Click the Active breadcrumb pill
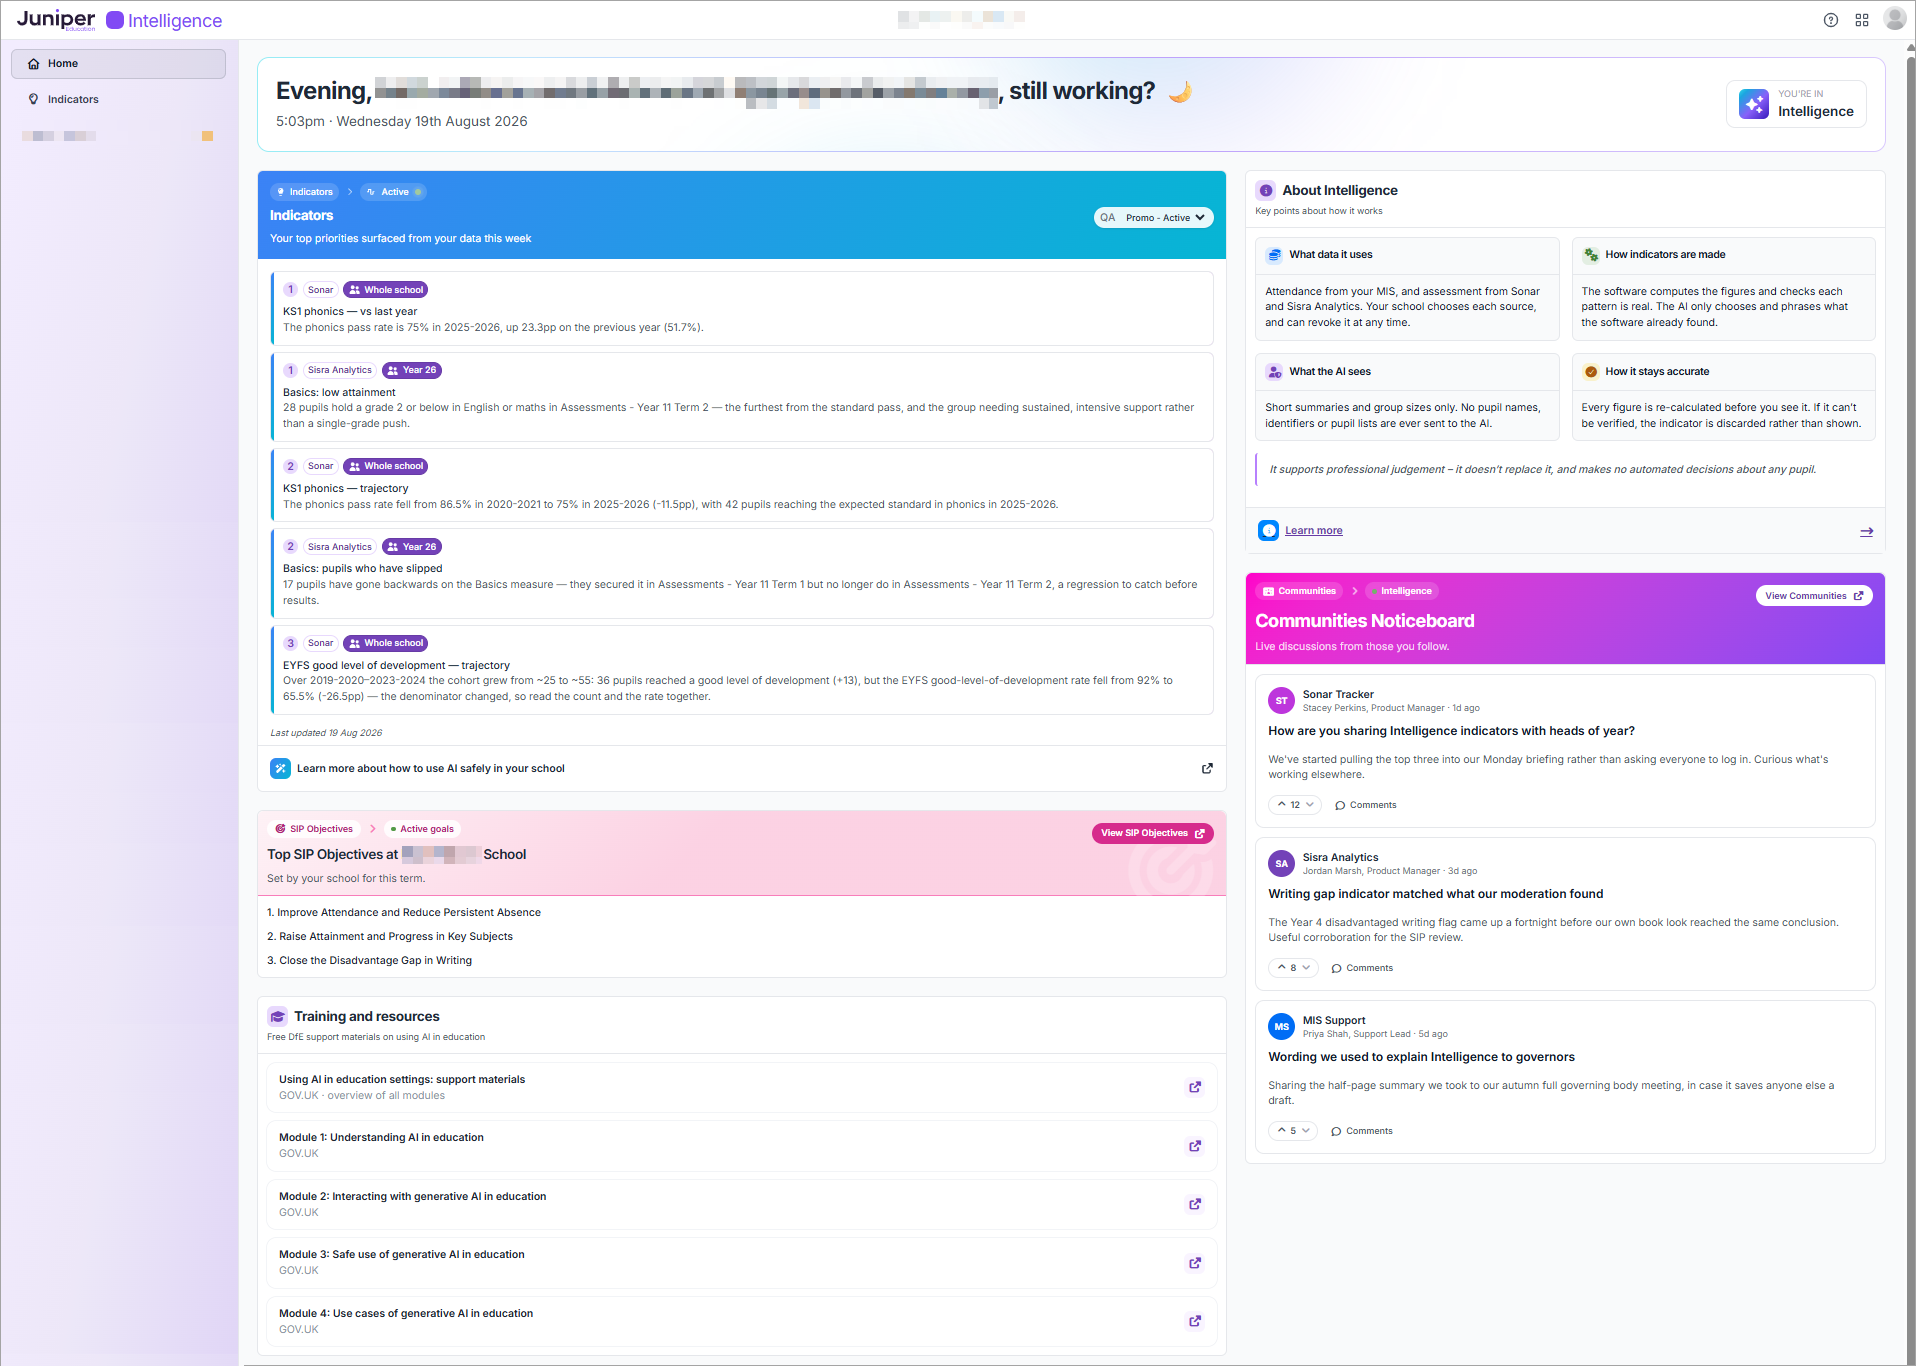 (394, 192)
